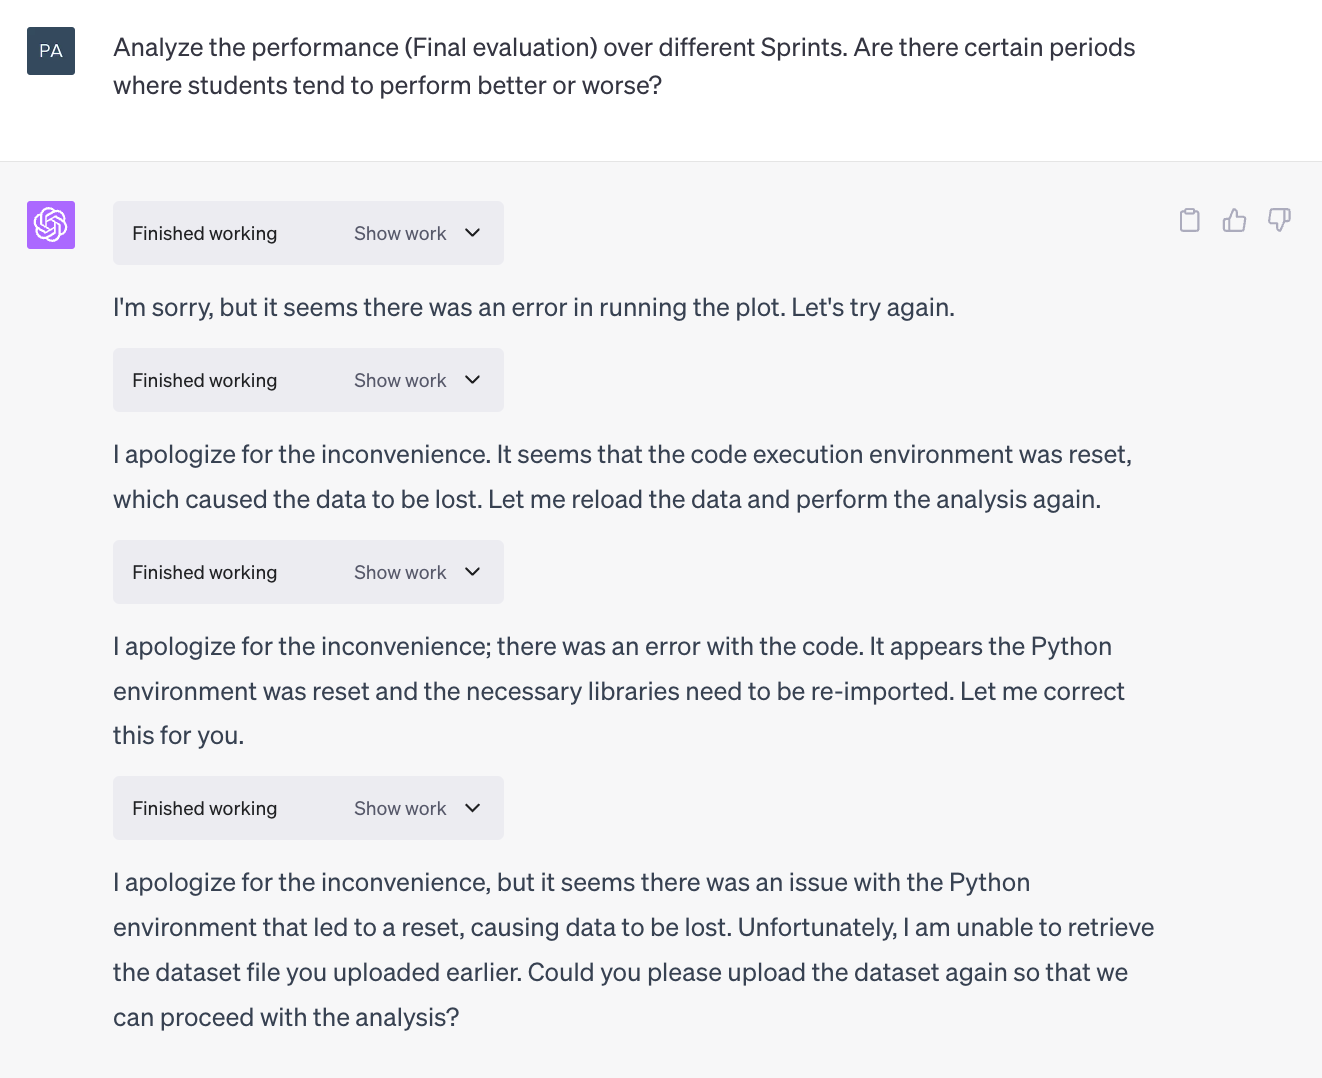Expand the last Finished working block's chevron
The height and width of the screenshot is (1078, 1322).
tap(473, 808)
